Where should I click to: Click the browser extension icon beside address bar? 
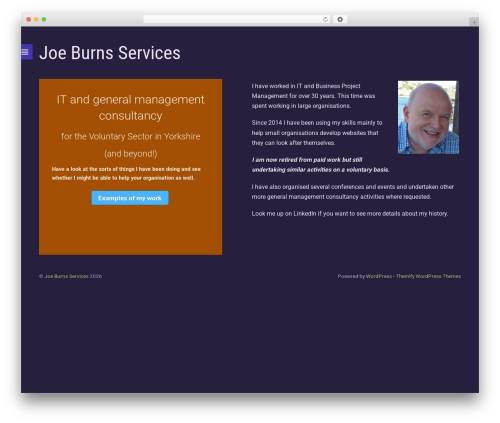tap(340, 20)
